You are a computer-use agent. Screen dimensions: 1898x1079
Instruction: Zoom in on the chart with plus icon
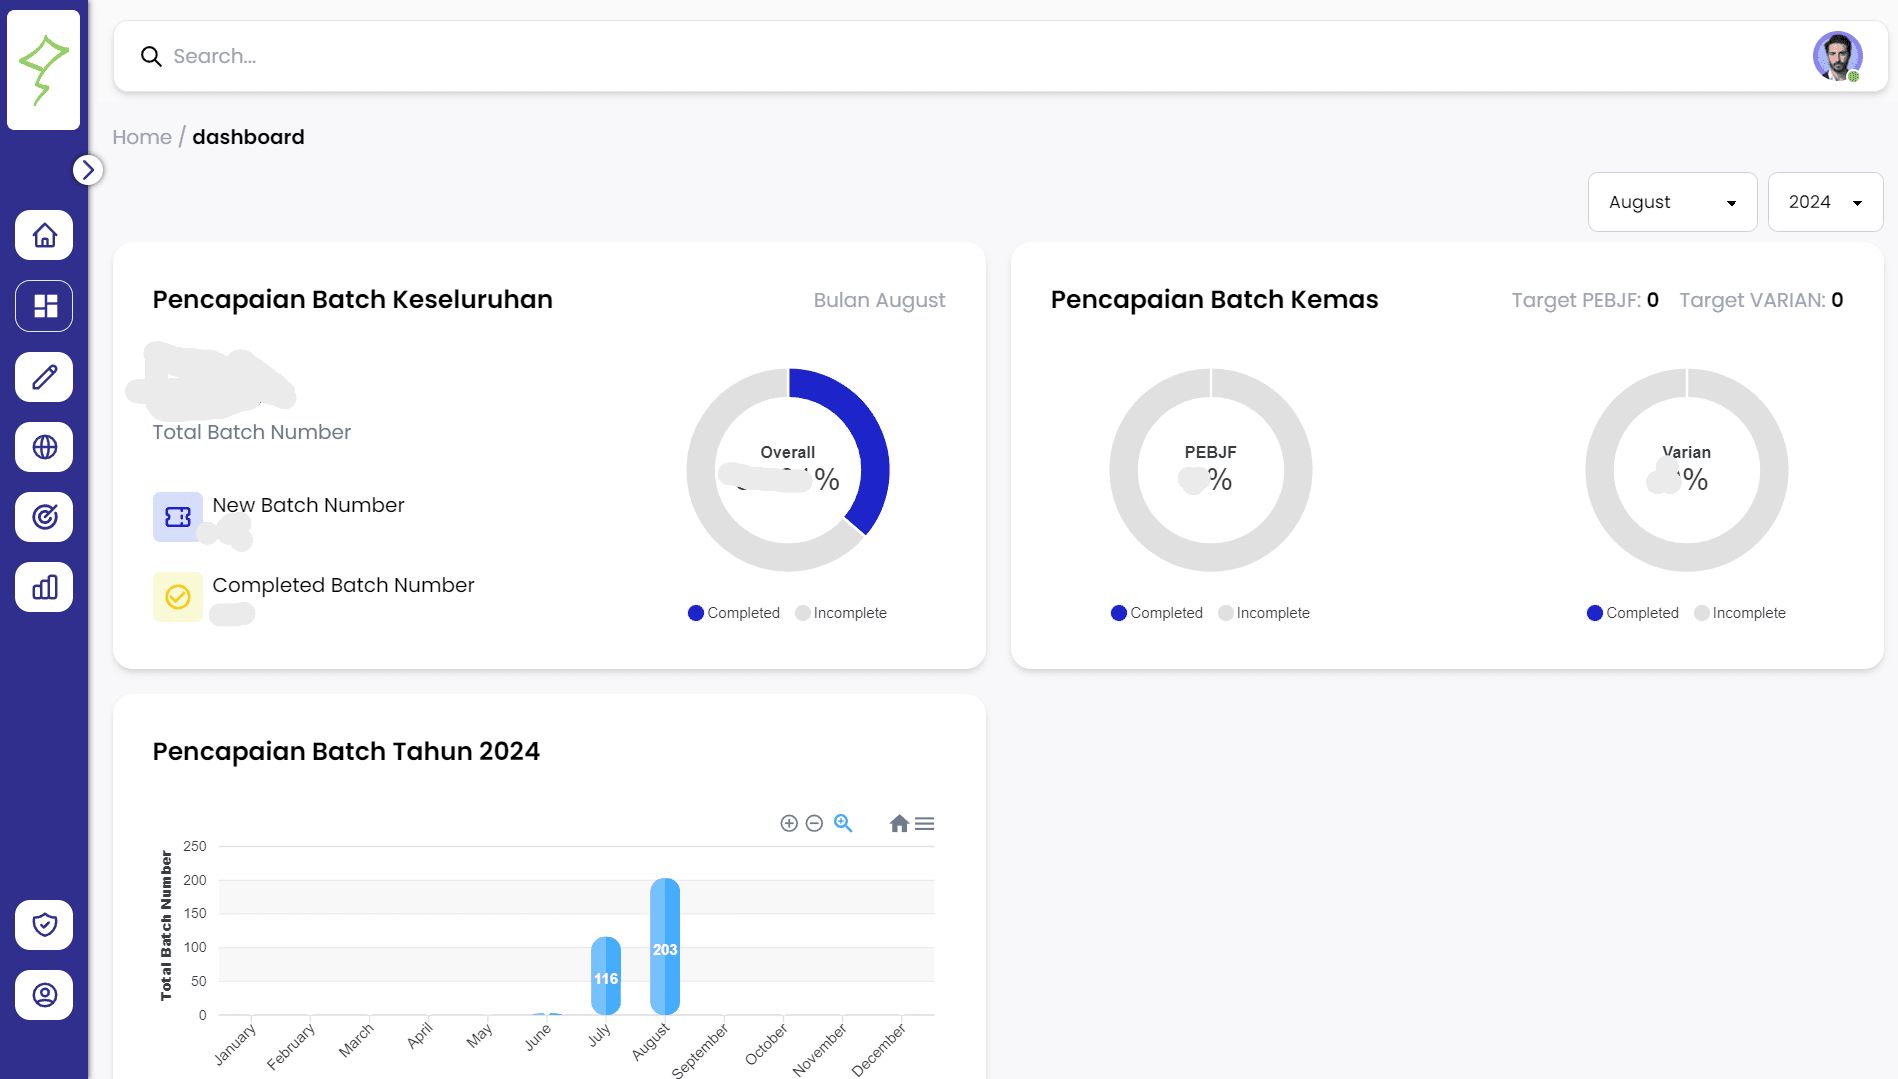coord(789,823)
